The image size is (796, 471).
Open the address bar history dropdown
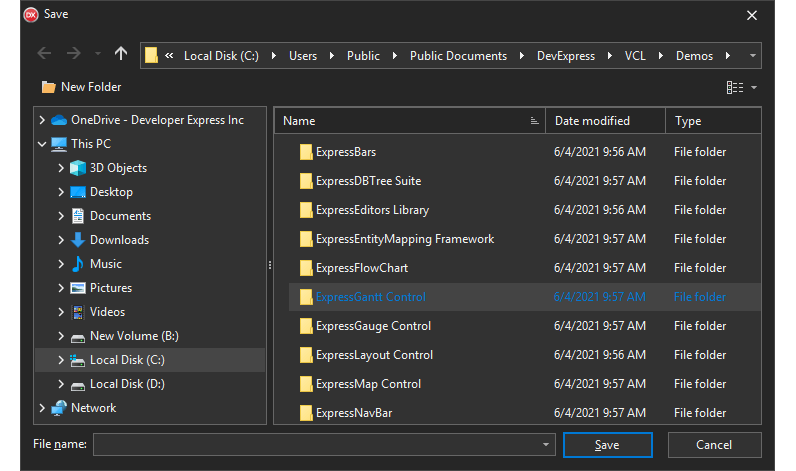[x=753, y=55]
